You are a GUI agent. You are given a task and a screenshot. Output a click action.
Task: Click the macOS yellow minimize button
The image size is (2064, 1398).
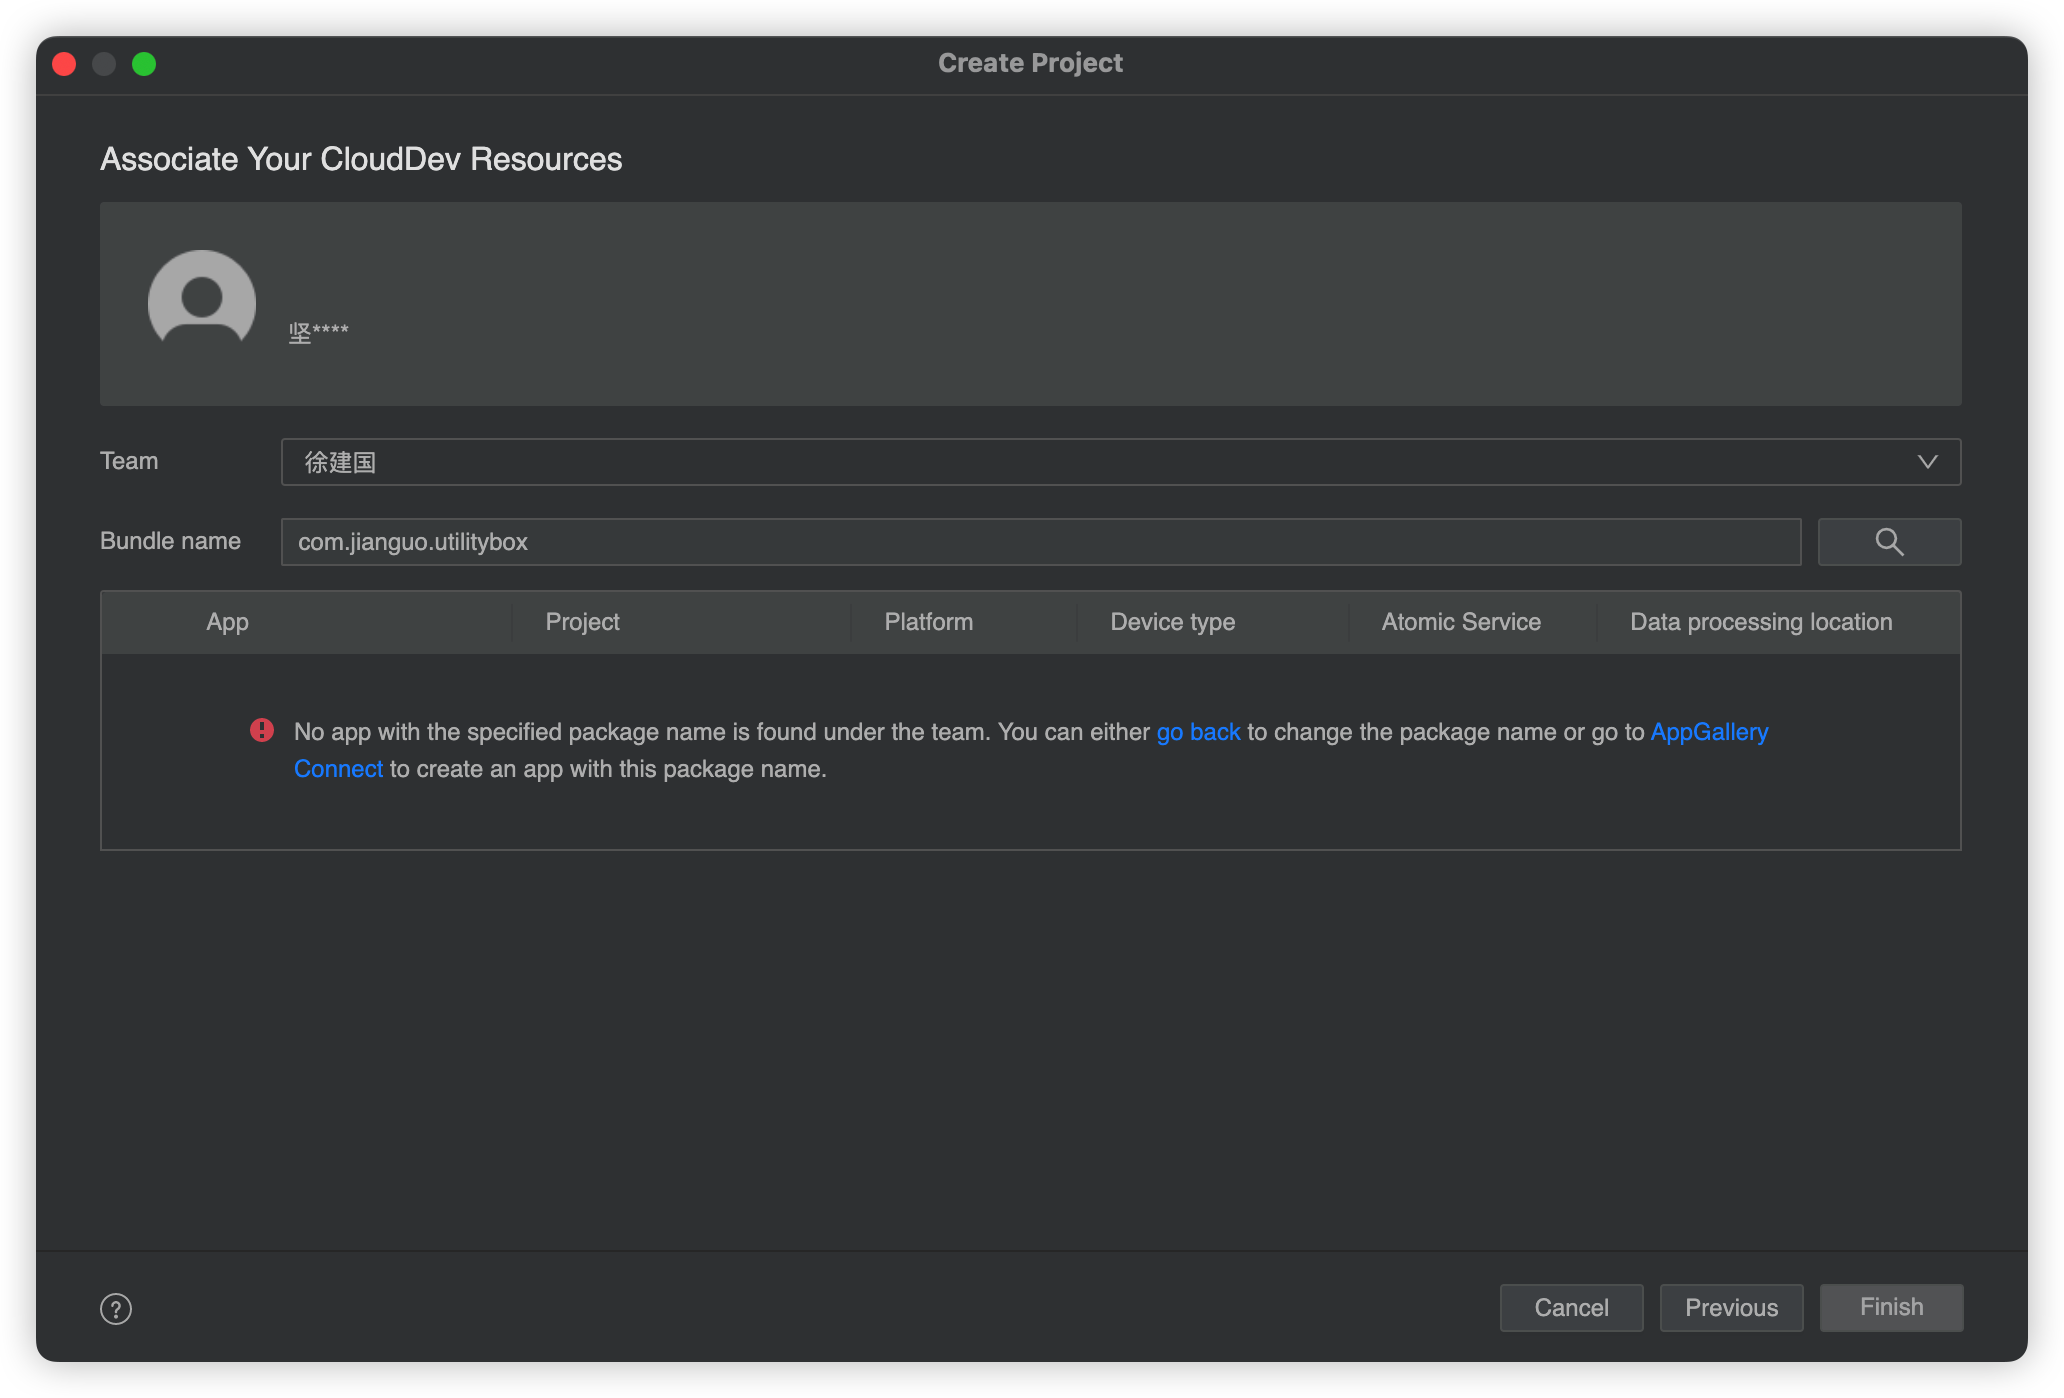[x=105, y=62]
